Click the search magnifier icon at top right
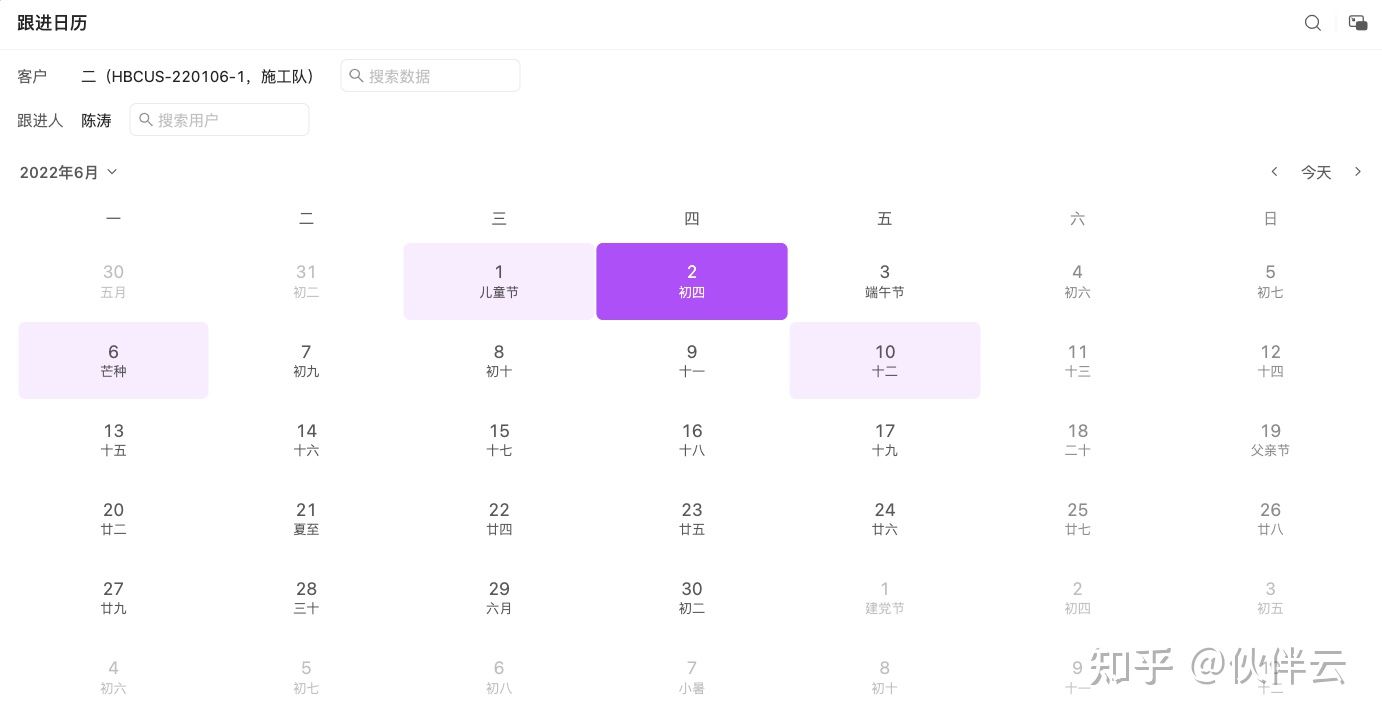This screenshot has width=1382, height=723. (1313, 23)
